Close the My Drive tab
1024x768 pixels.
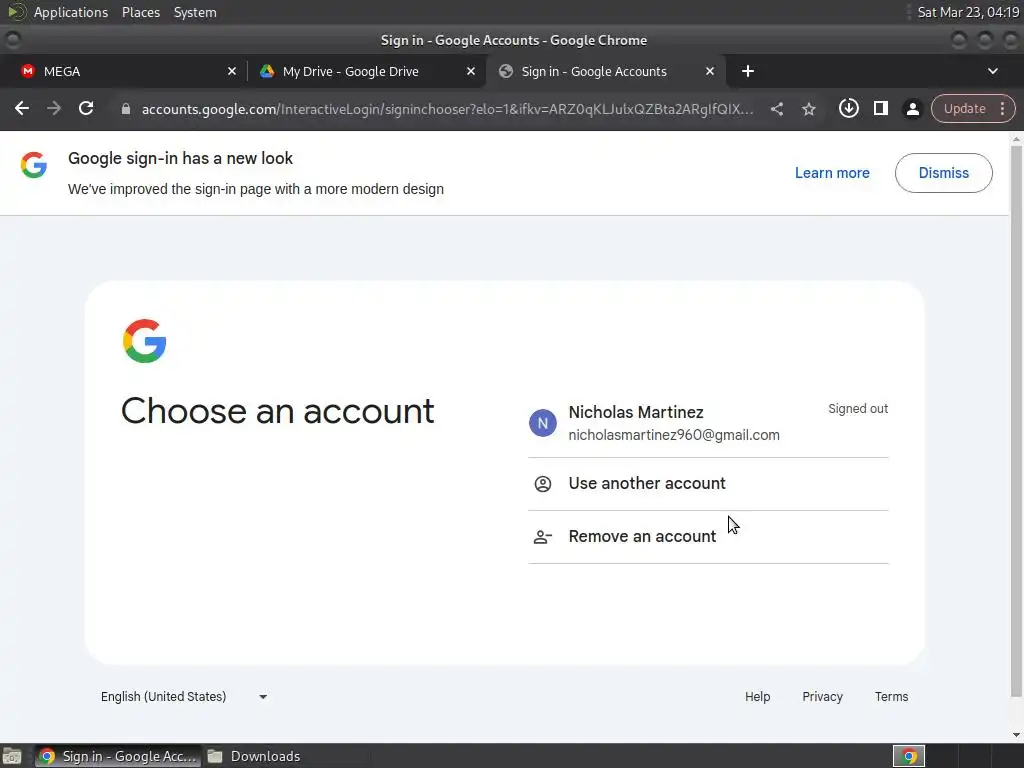(470, 71)
